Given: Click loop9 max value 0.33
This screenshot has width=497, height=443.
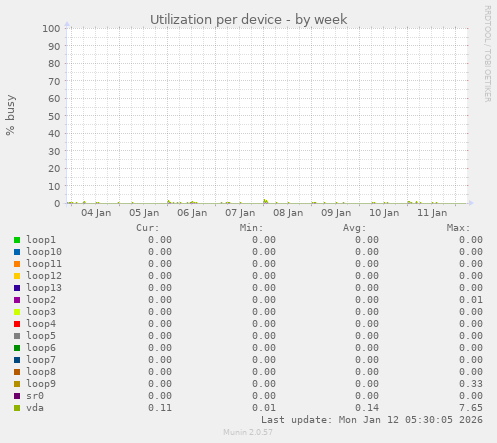Looking at the screenshot, I should 471,384.
